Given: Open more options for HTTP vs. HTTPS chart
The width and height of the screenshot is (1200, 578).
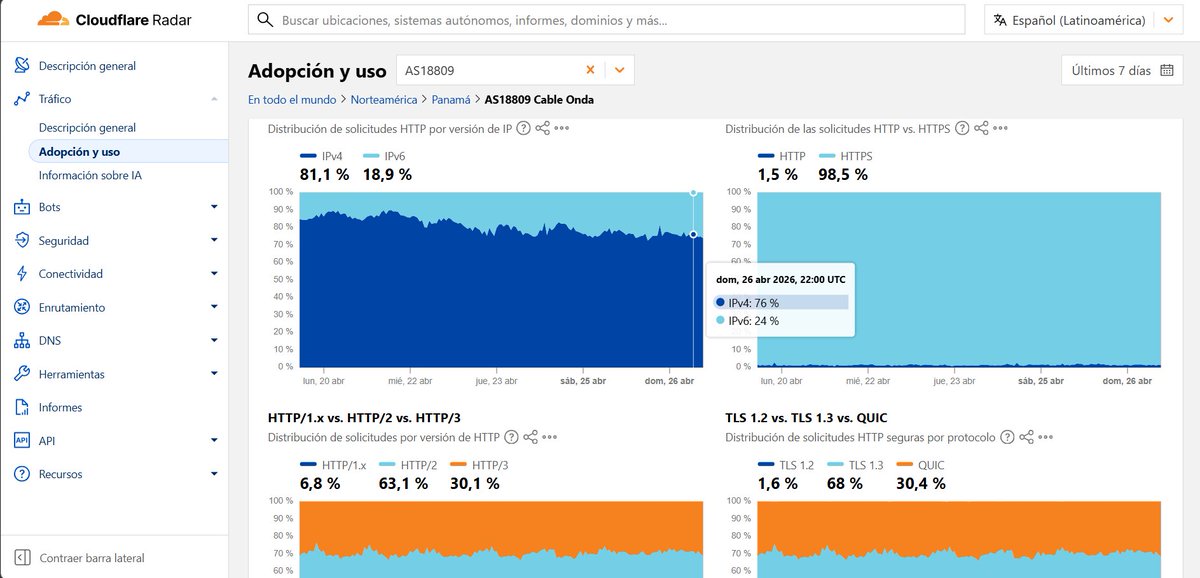Looking at the screenshot, I should pyautogui.click(x=1000, y=128).
